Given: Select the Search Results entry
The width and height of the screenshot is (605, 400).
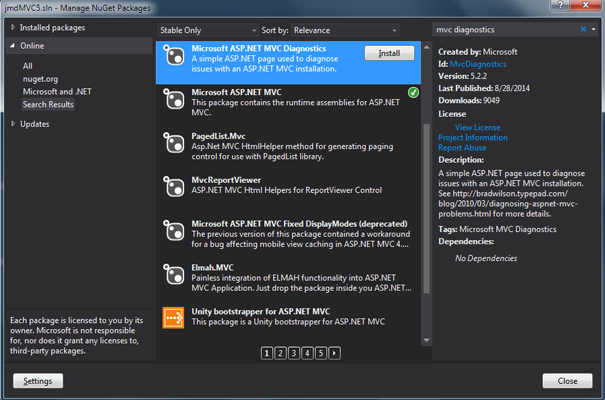Looking at the screenshot, I should 48,105.
